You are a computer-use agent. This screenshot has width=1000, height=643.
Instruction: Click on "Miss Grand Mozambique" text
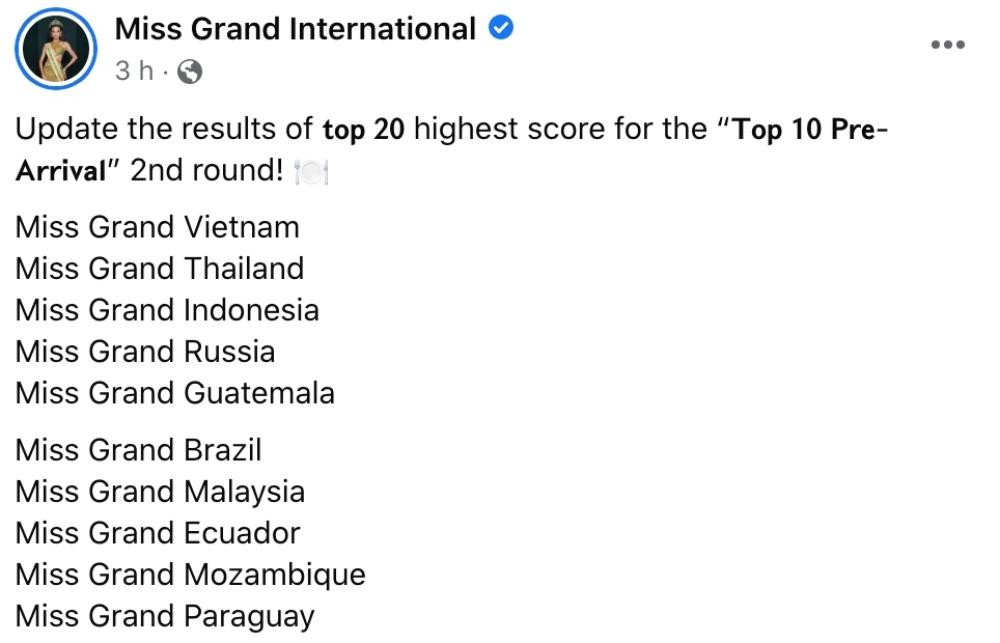pos(190,575)
